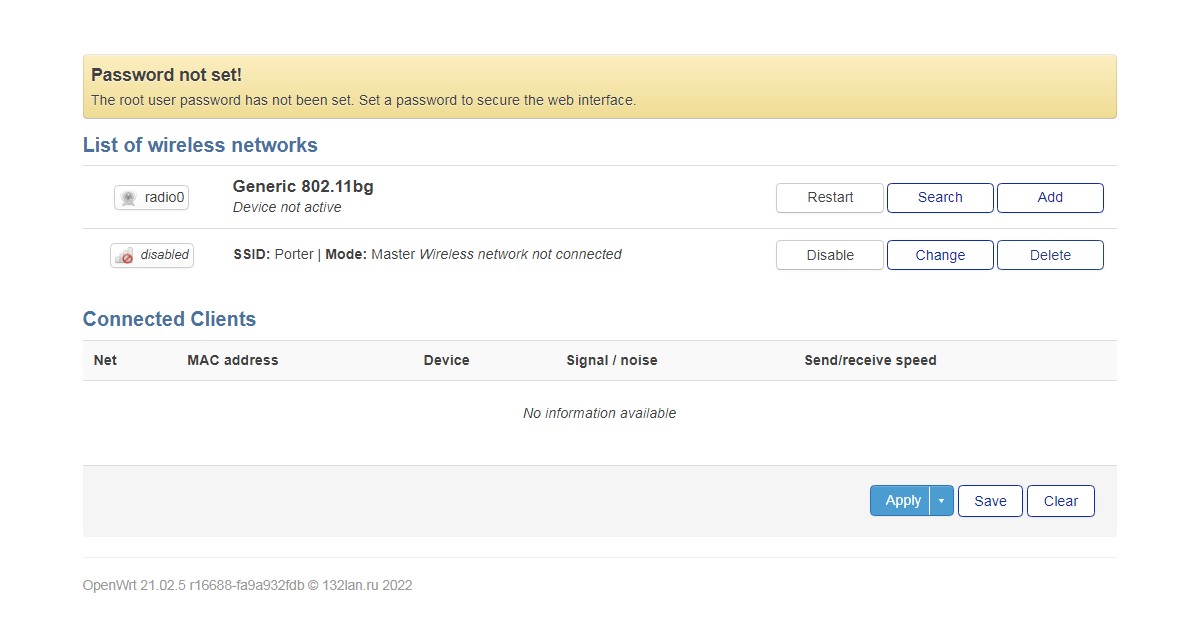
Task: Restart the Generic 802.11bg radio
Action: (829, 197)
